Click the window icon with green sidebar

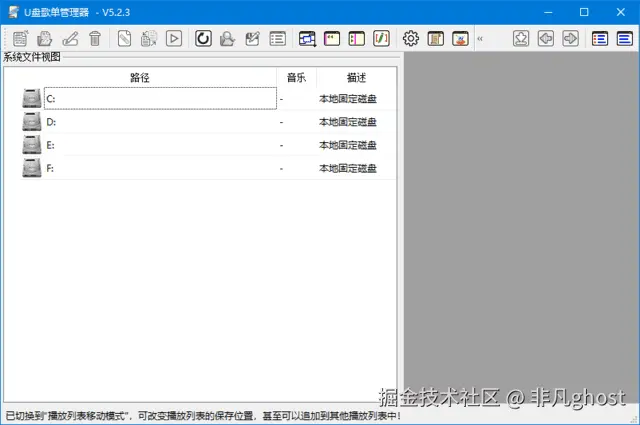(357, 39)
